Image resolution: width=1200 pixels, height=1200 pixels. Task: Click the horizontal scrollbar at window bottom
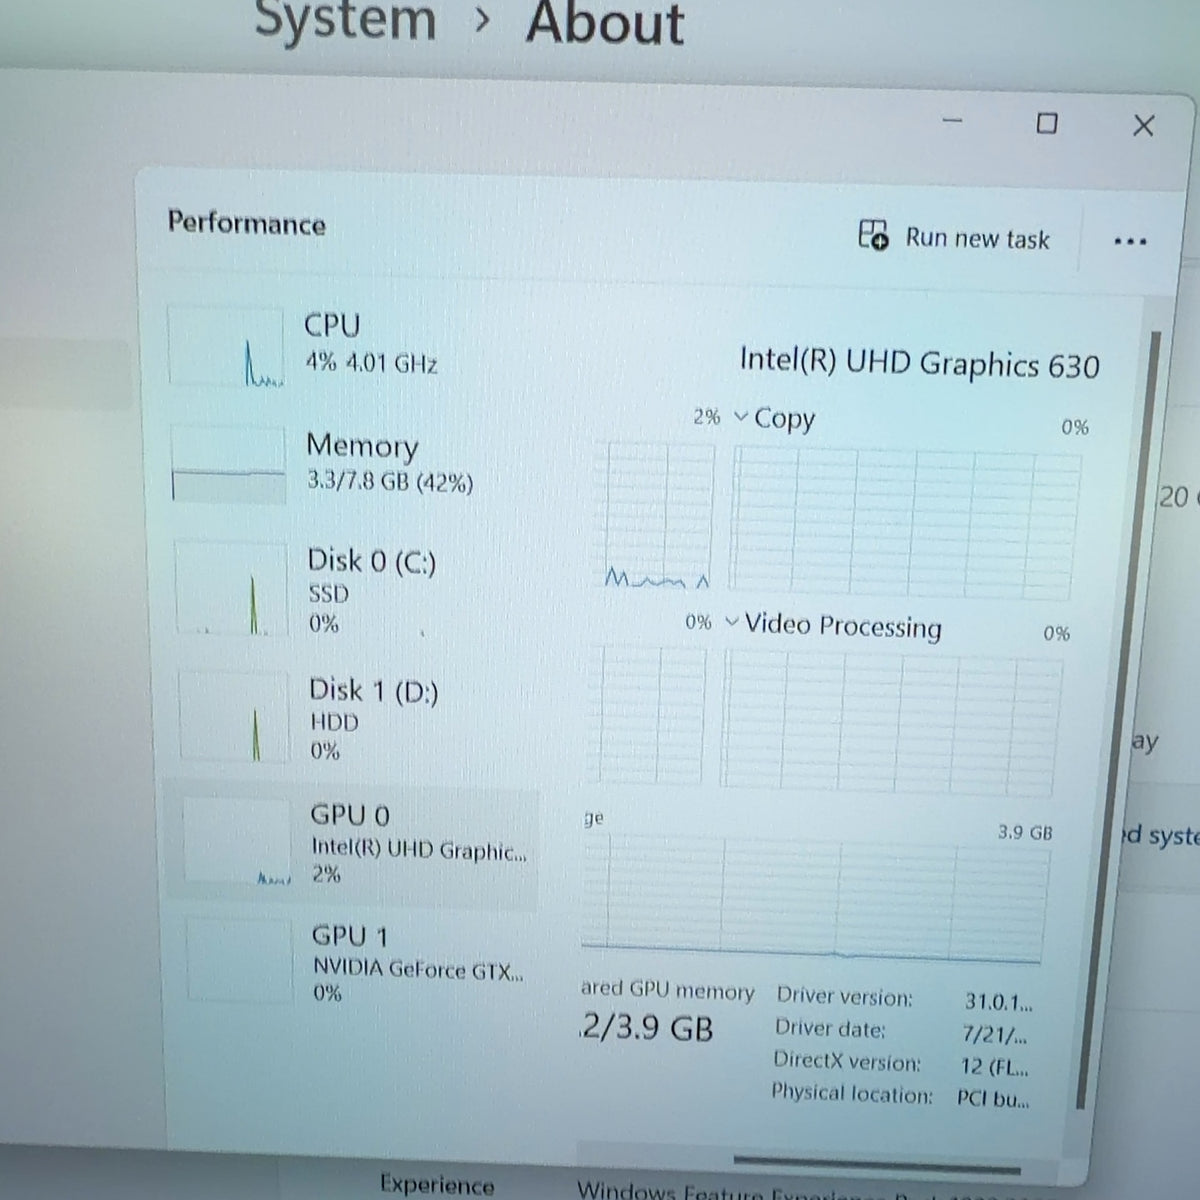pyautogui.click(x=878, y=1164)
